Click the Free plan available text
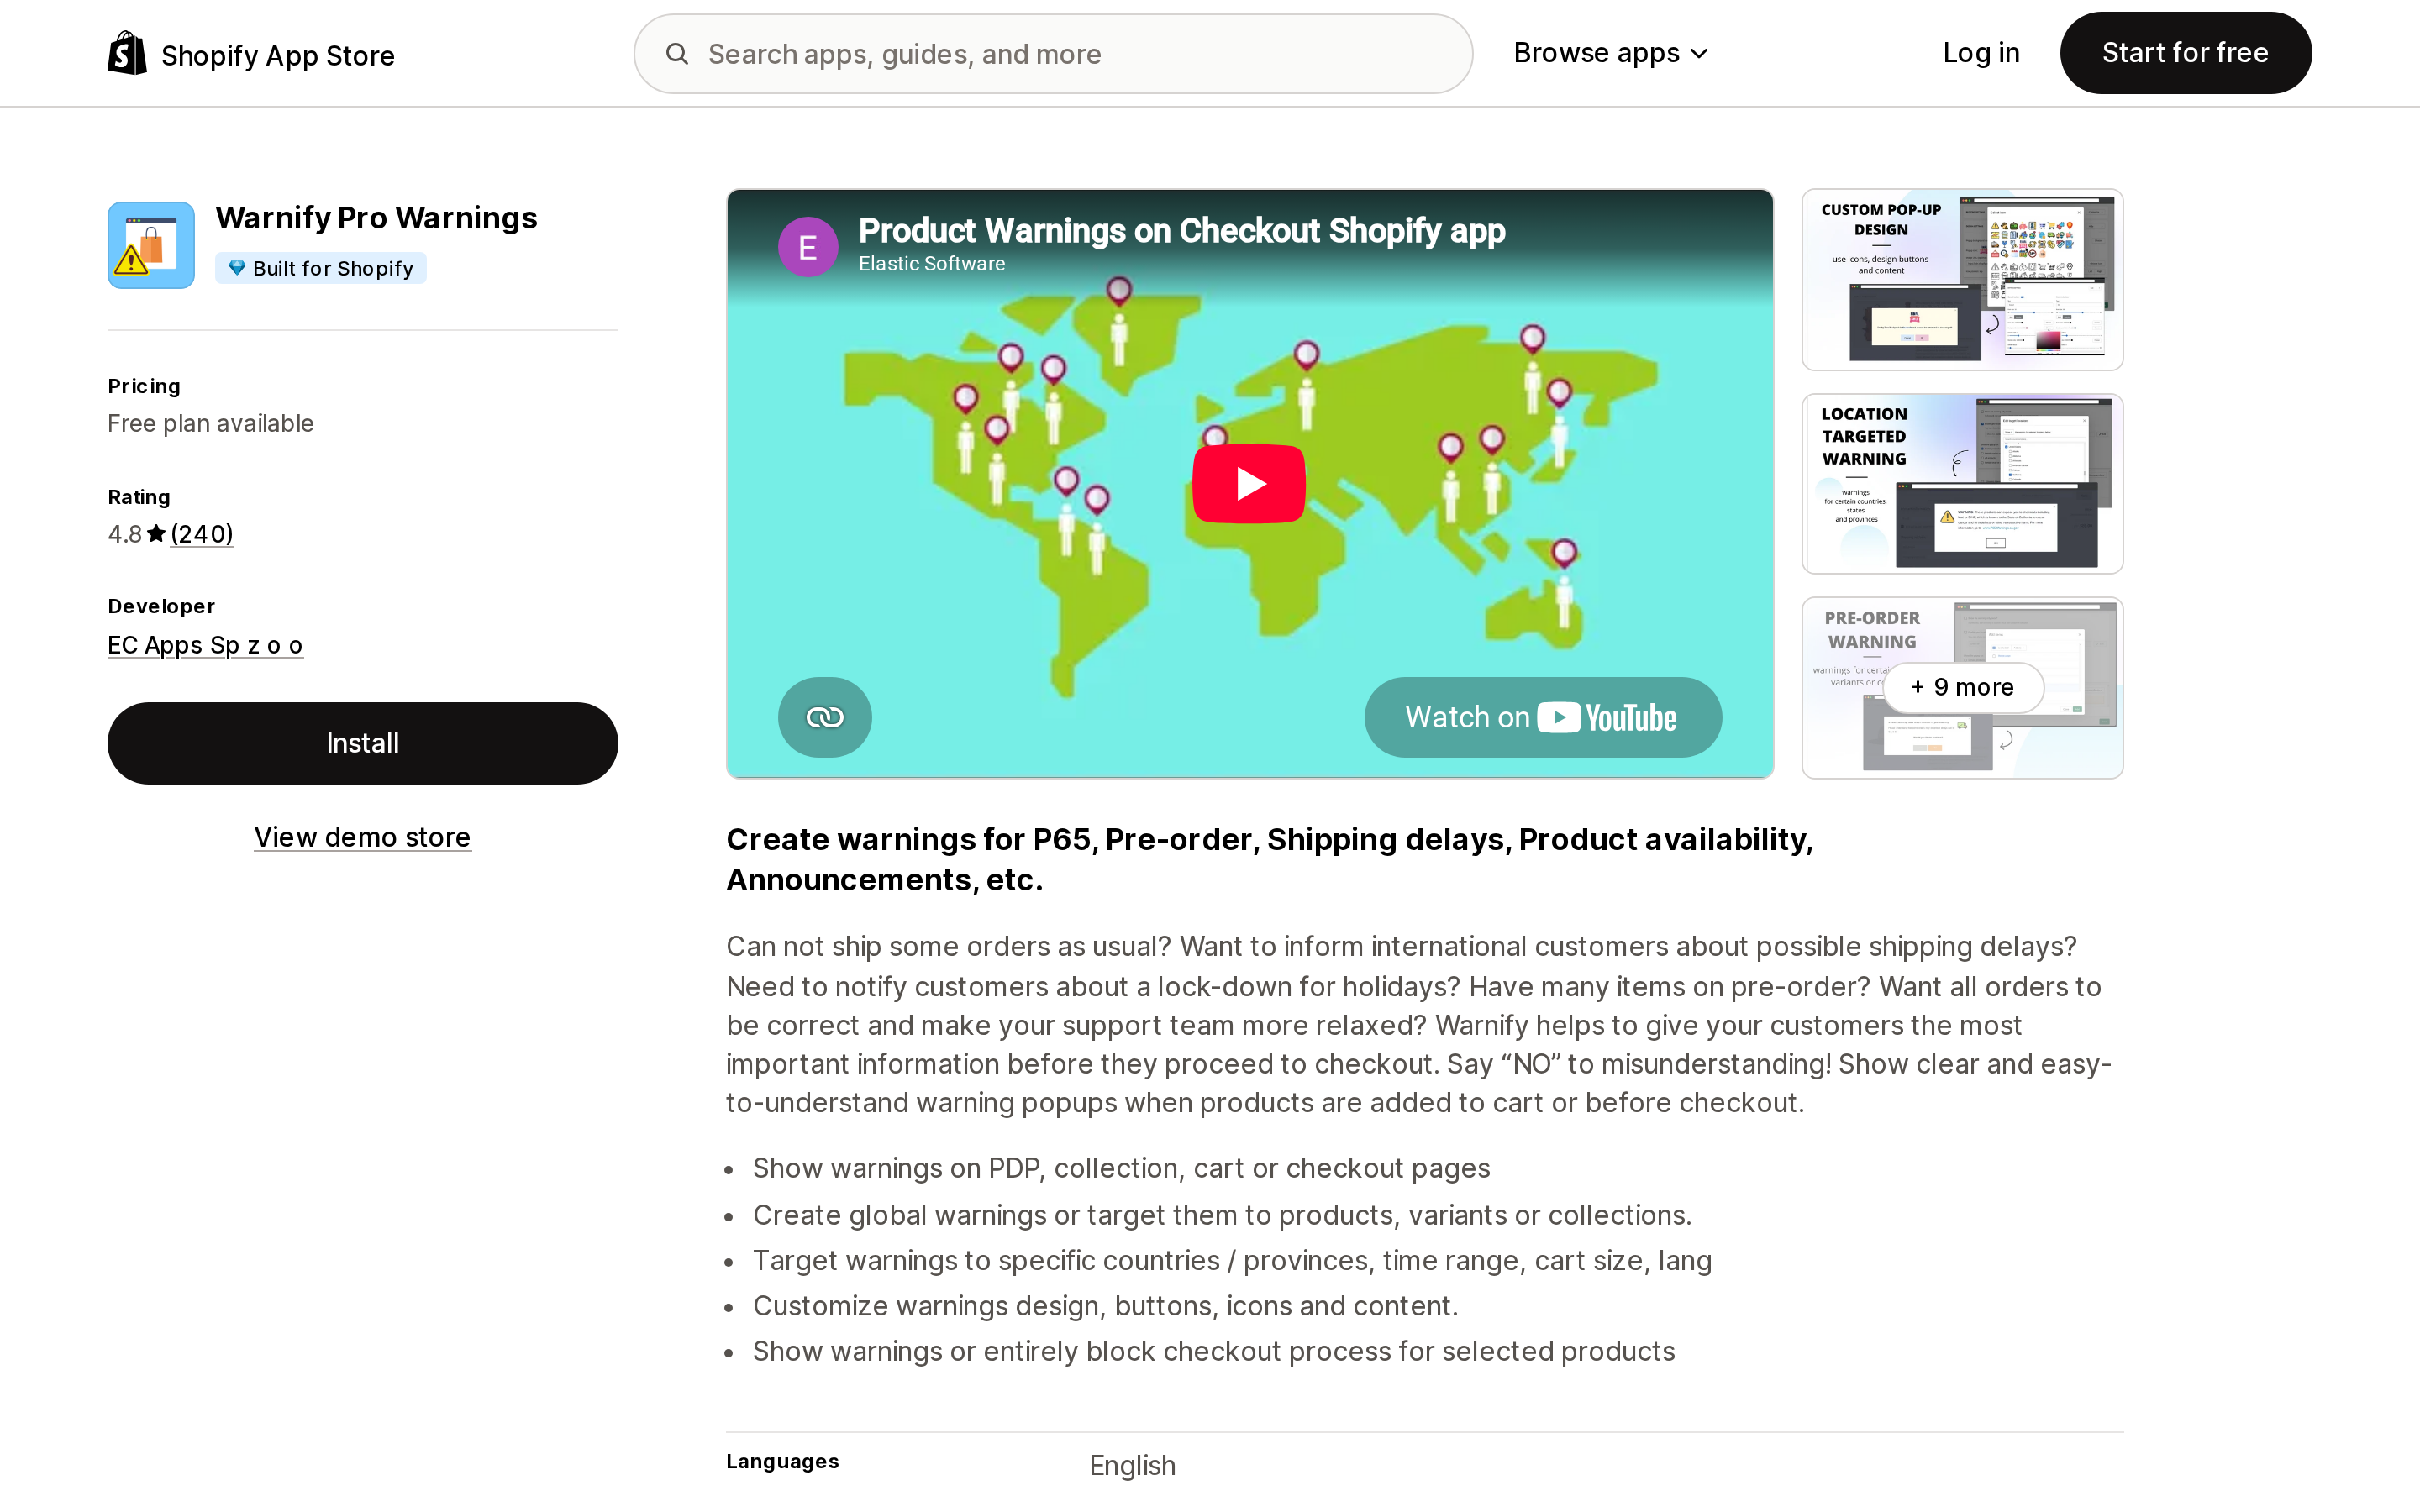 (211, 424)
